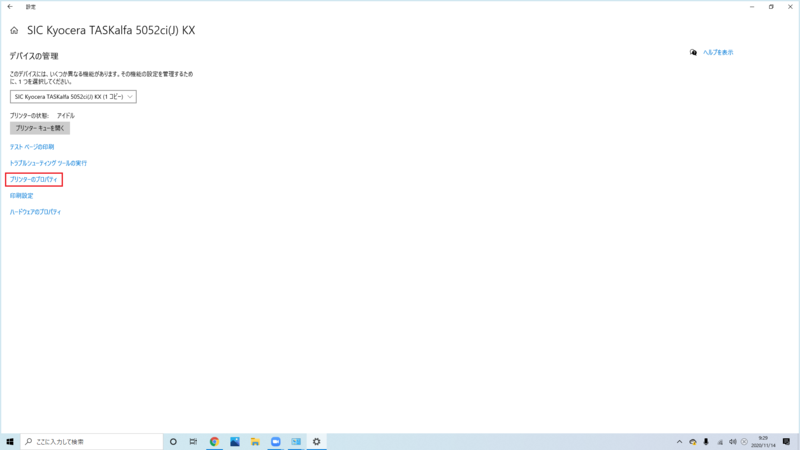Close the Settings window
This screenshot has width=800, height=450.
point(790,7)
